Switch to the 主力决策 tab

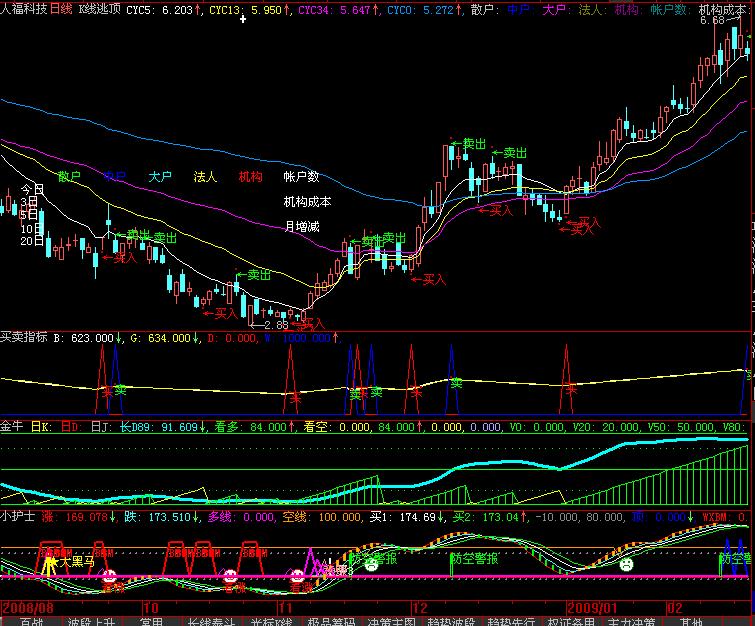pyautogui.click(x=631, y=621)
